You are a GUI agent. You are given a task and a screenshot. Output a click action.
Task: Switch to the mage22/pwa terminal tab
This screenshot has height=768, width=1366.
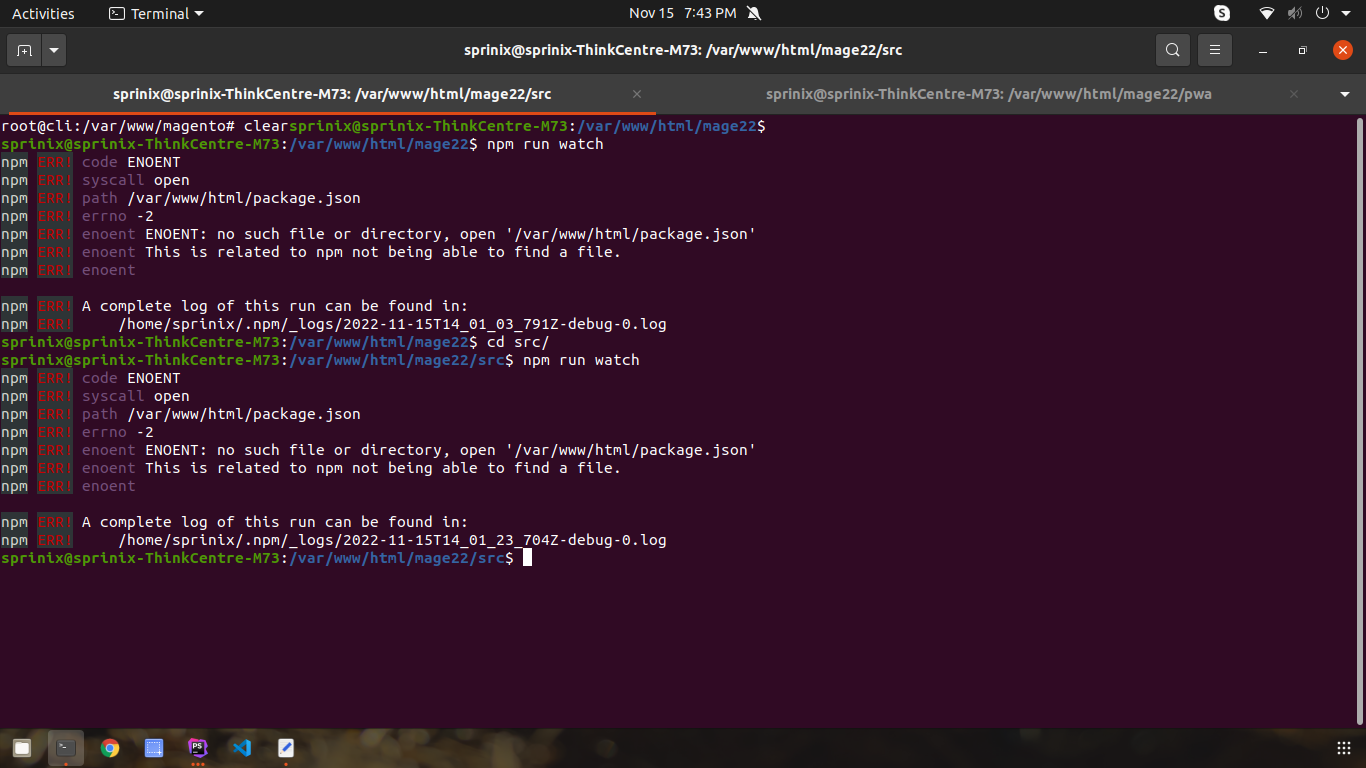pyautogui.click(x=988, y=94)
